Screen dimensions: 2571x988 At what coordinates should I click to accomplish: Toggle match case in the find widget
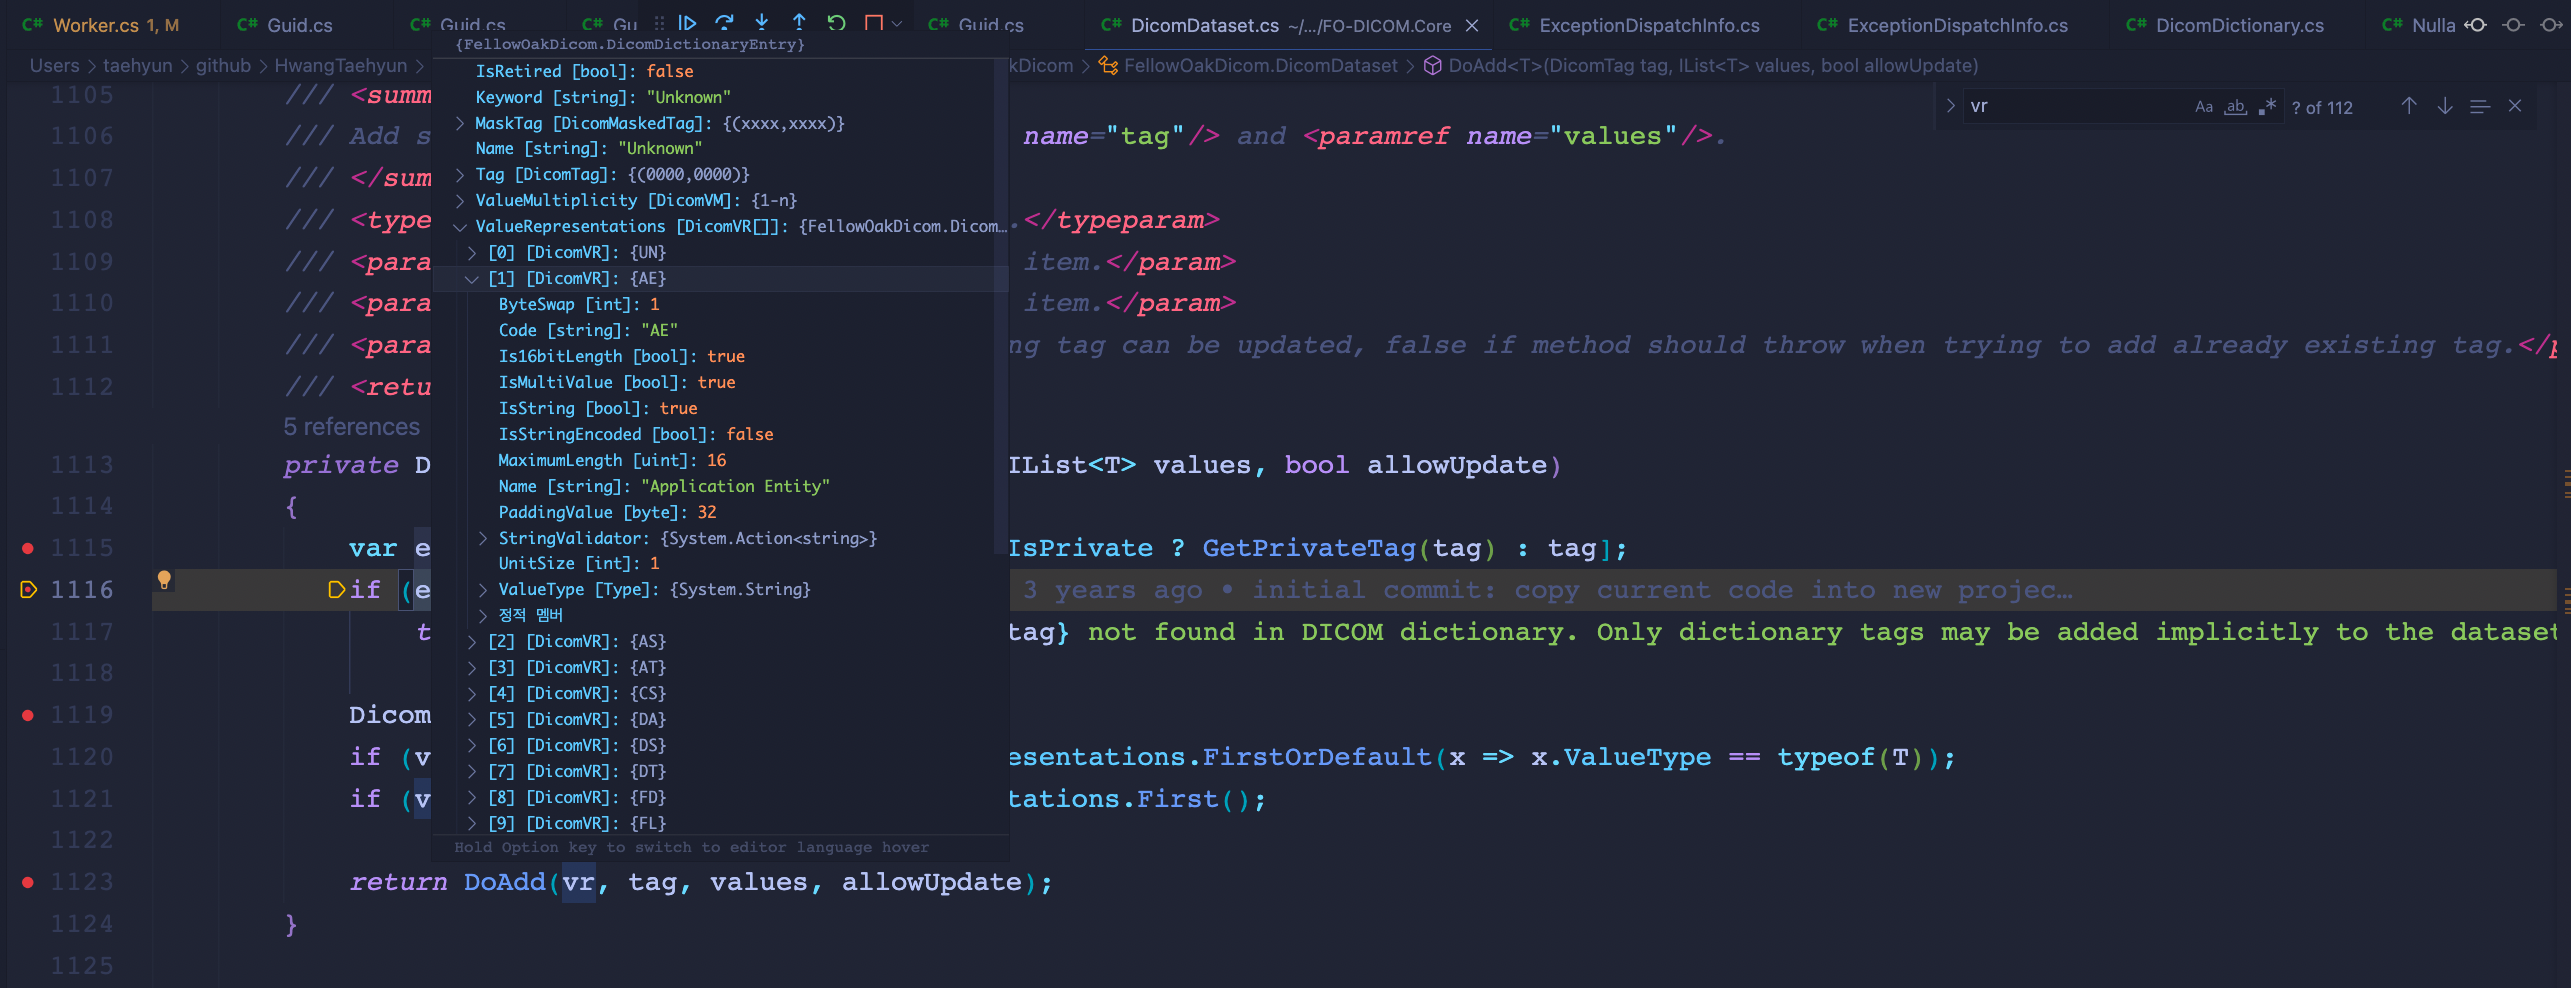(2203, 105)
